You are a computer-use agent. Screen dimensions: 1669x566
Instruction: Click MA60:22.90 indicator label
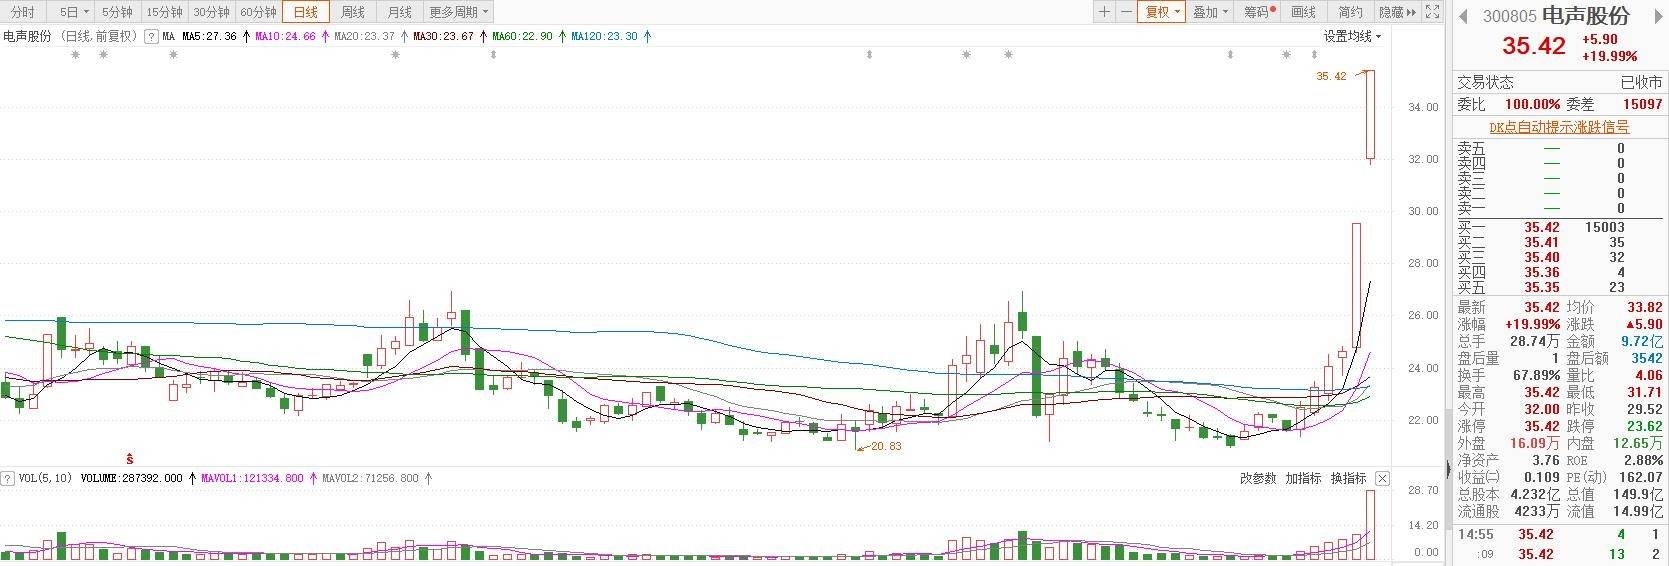(522, 36)
